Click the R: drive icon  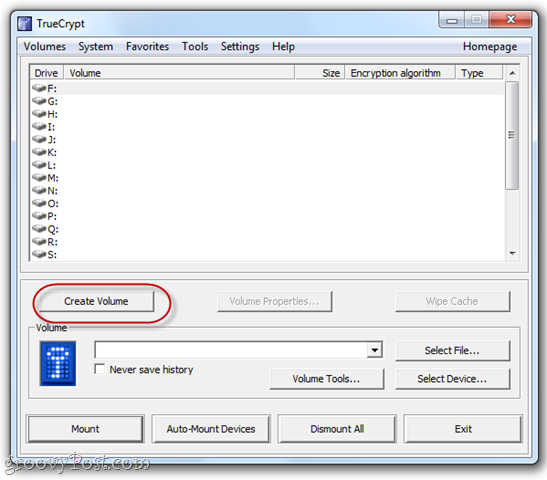tap(39, 241)
